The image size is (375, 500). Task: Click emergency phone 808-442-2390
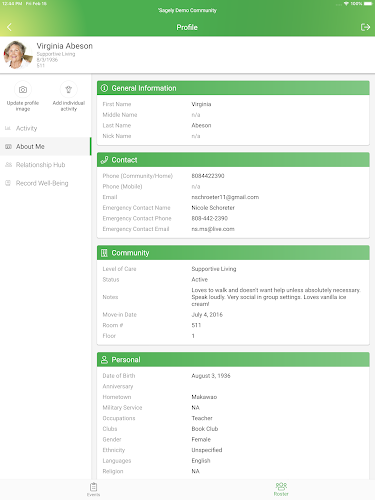(x=210, y=218)
